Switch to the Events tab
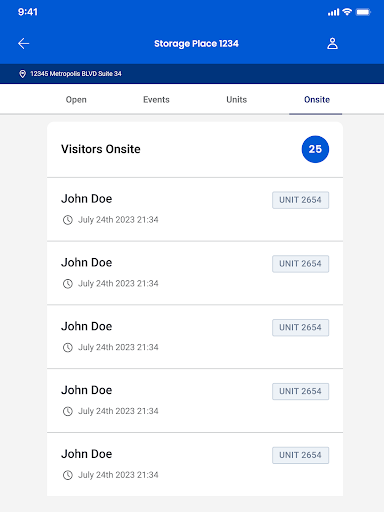This screenshot has height=512, width=384. tap(156, 100)
